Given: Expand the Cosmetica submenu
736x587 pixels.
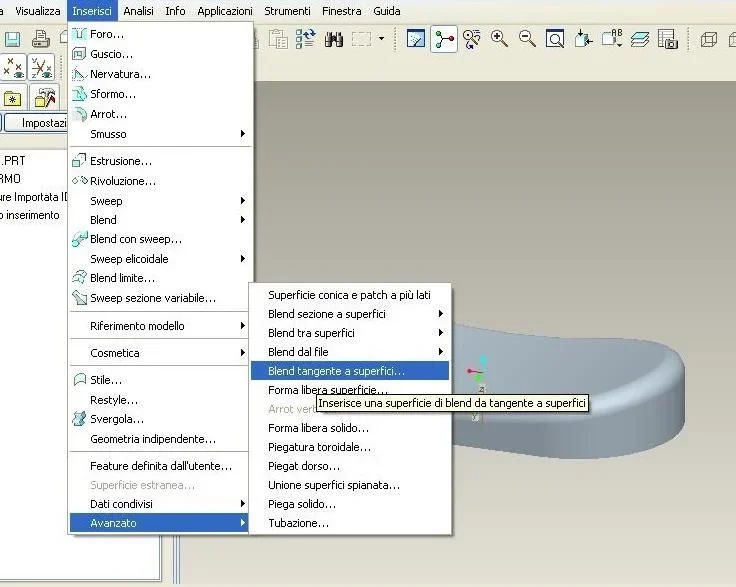Looking at the screenshot, I should 160,353.
